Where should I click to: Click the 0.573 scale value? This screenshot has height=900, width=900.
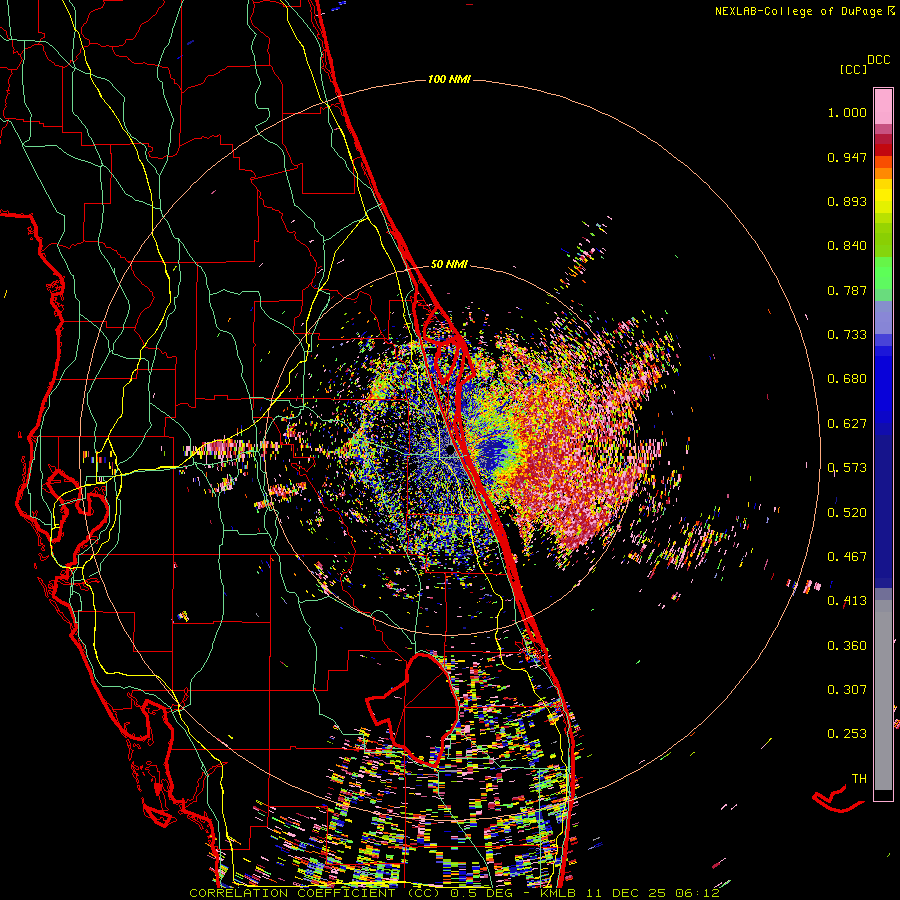(x=847, y=468)
